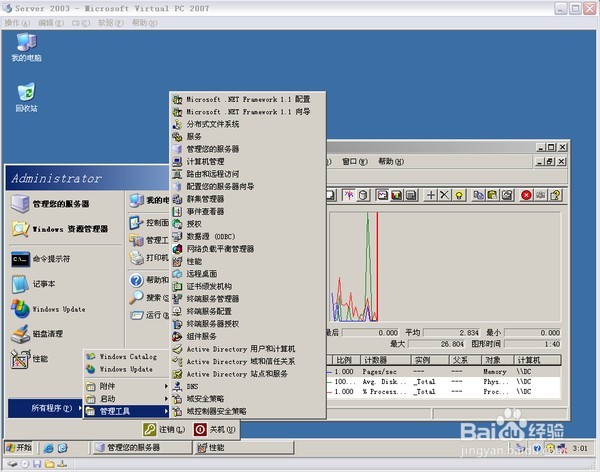Open 数据源 (ODBC) menu entry

tap(248, 236)
